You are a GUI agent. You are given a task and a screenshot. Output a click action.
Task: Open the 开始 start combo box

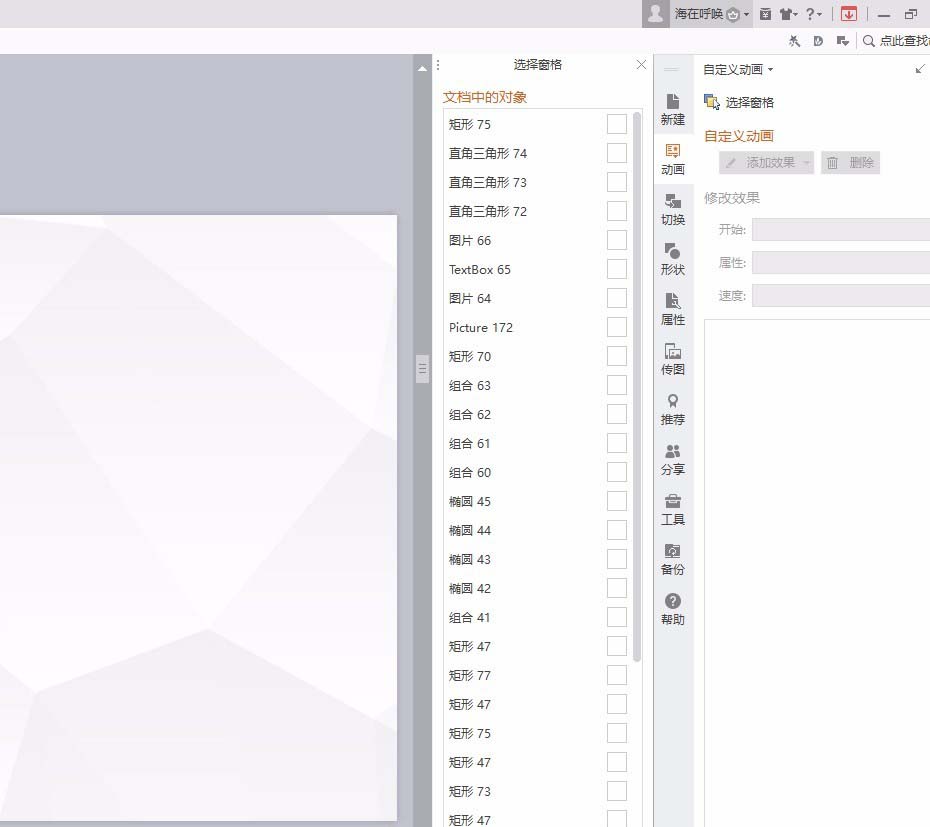click(841, 230)
